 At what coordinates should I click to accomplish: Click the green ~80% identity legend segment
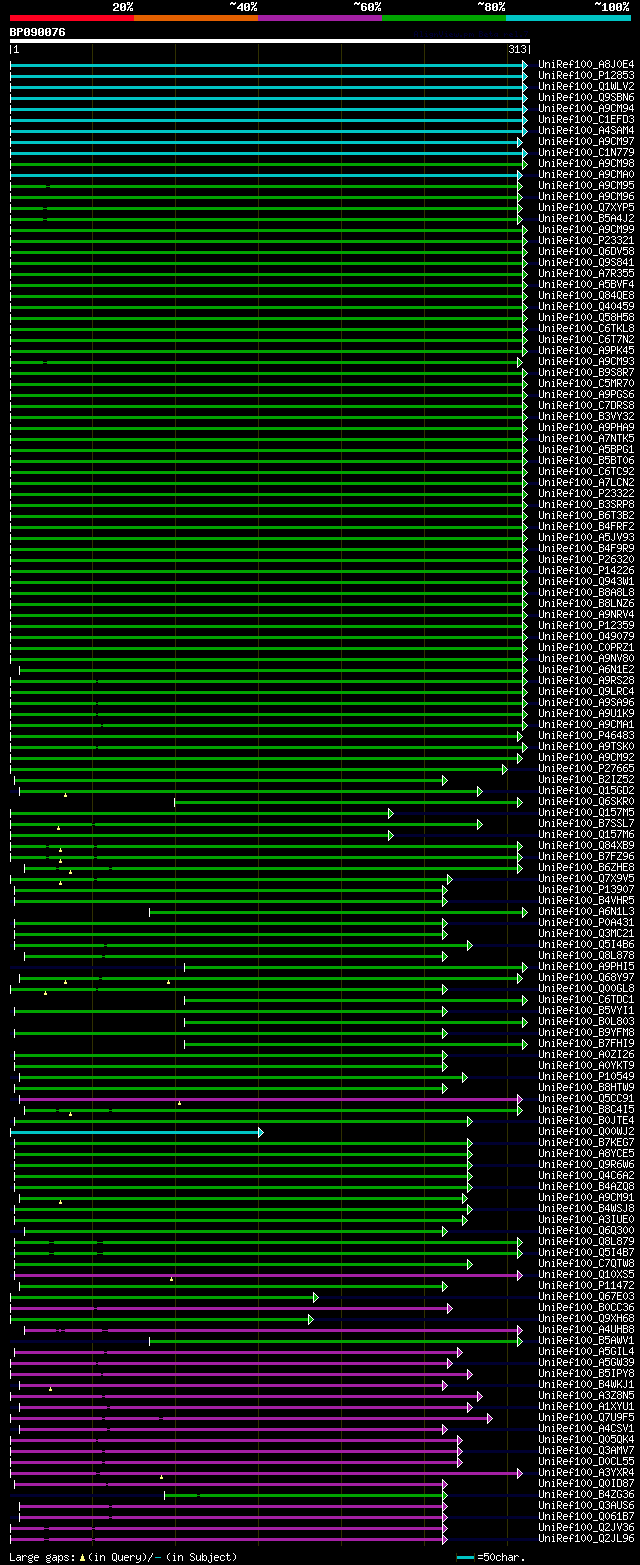tap(444, 18)
